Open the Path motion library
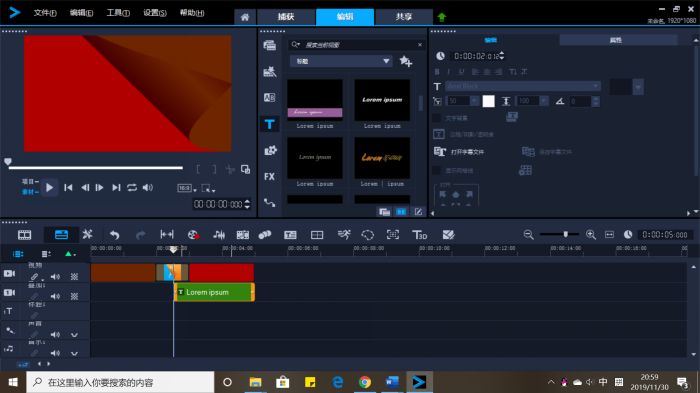The height and width of the screenshot is (393, 700). tap(270, 203)
